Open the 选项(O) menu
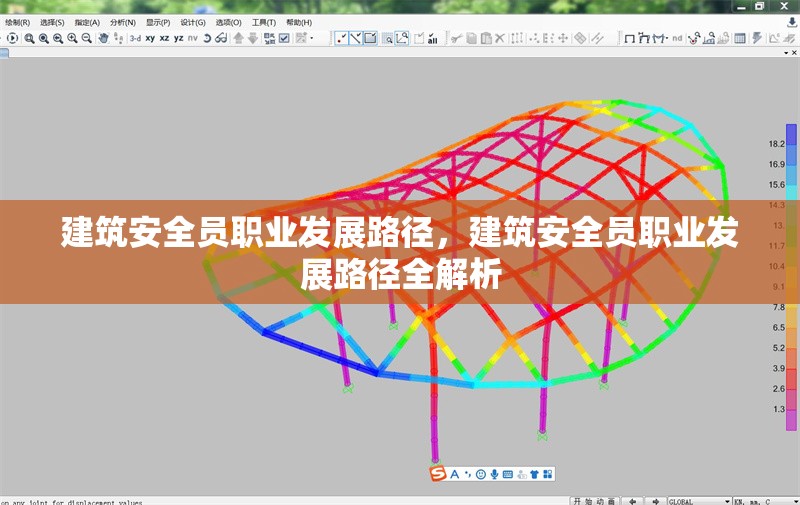Screen dimensions: 800x505 coord(228,22)
